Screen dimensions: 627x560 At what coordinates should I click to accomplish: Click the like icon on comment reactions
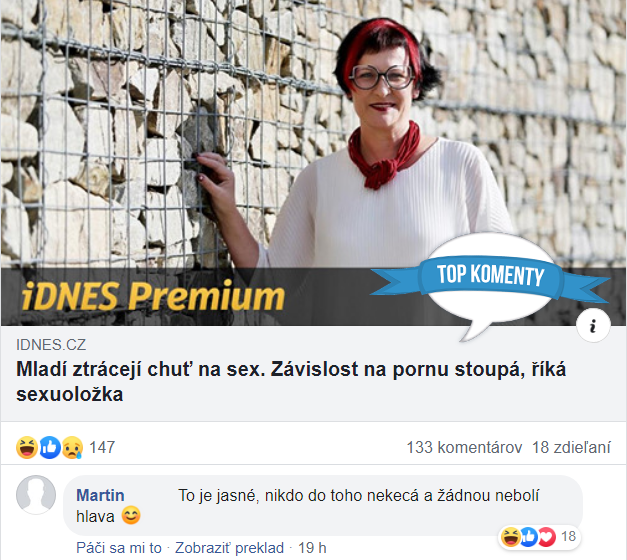pyautogui.click(x=529, y=536)
